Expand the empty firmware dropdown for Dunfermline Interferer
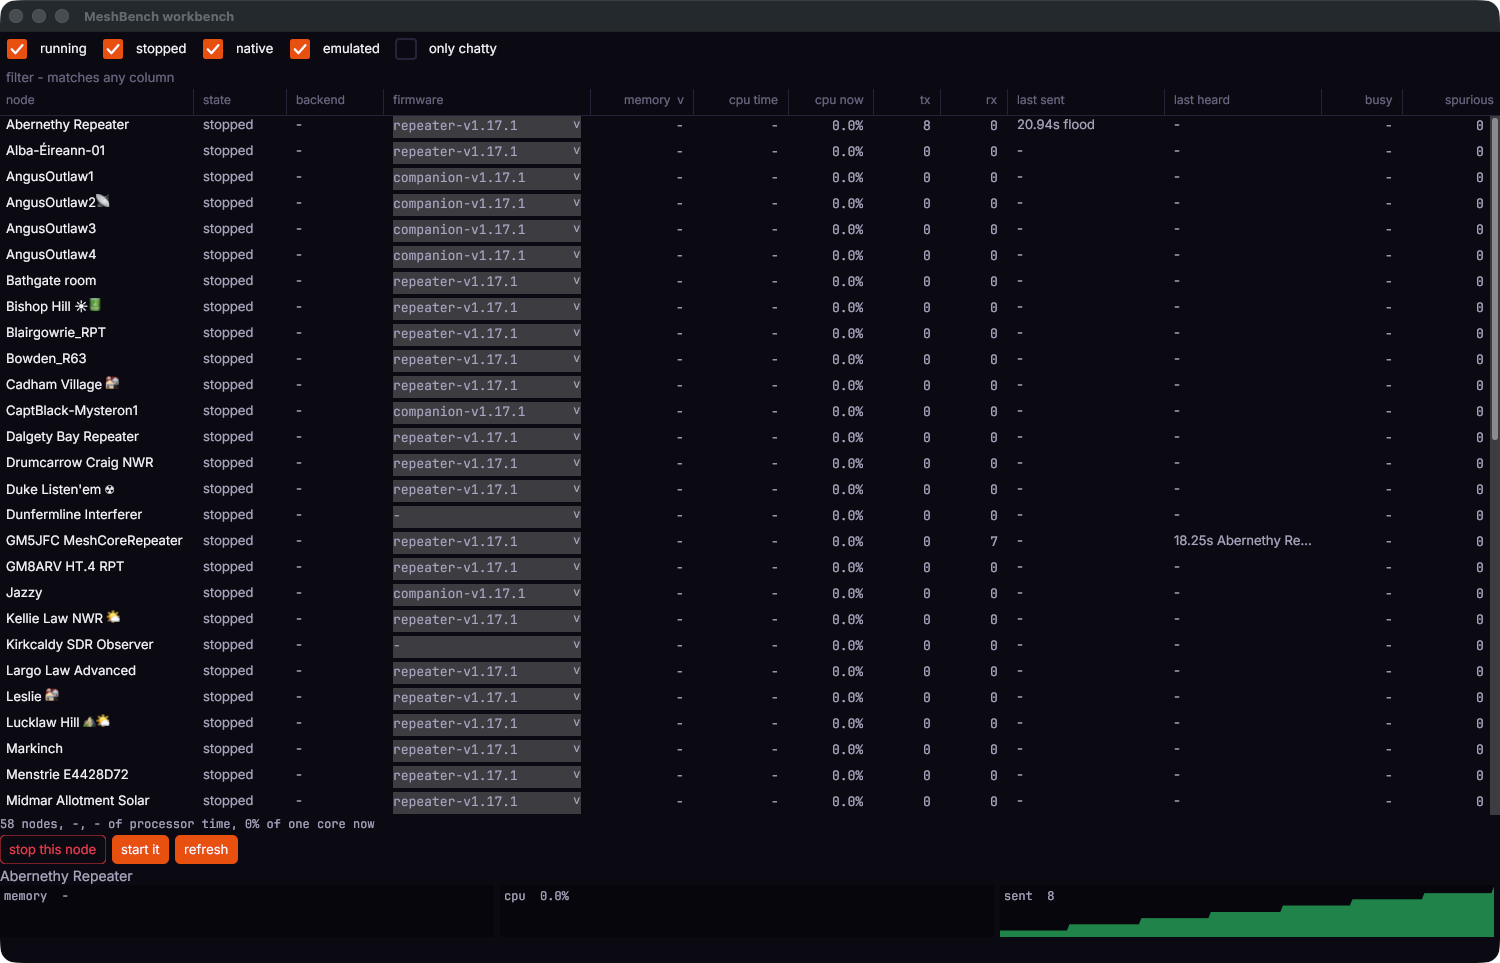1500x963 pixels. (486, 516)
